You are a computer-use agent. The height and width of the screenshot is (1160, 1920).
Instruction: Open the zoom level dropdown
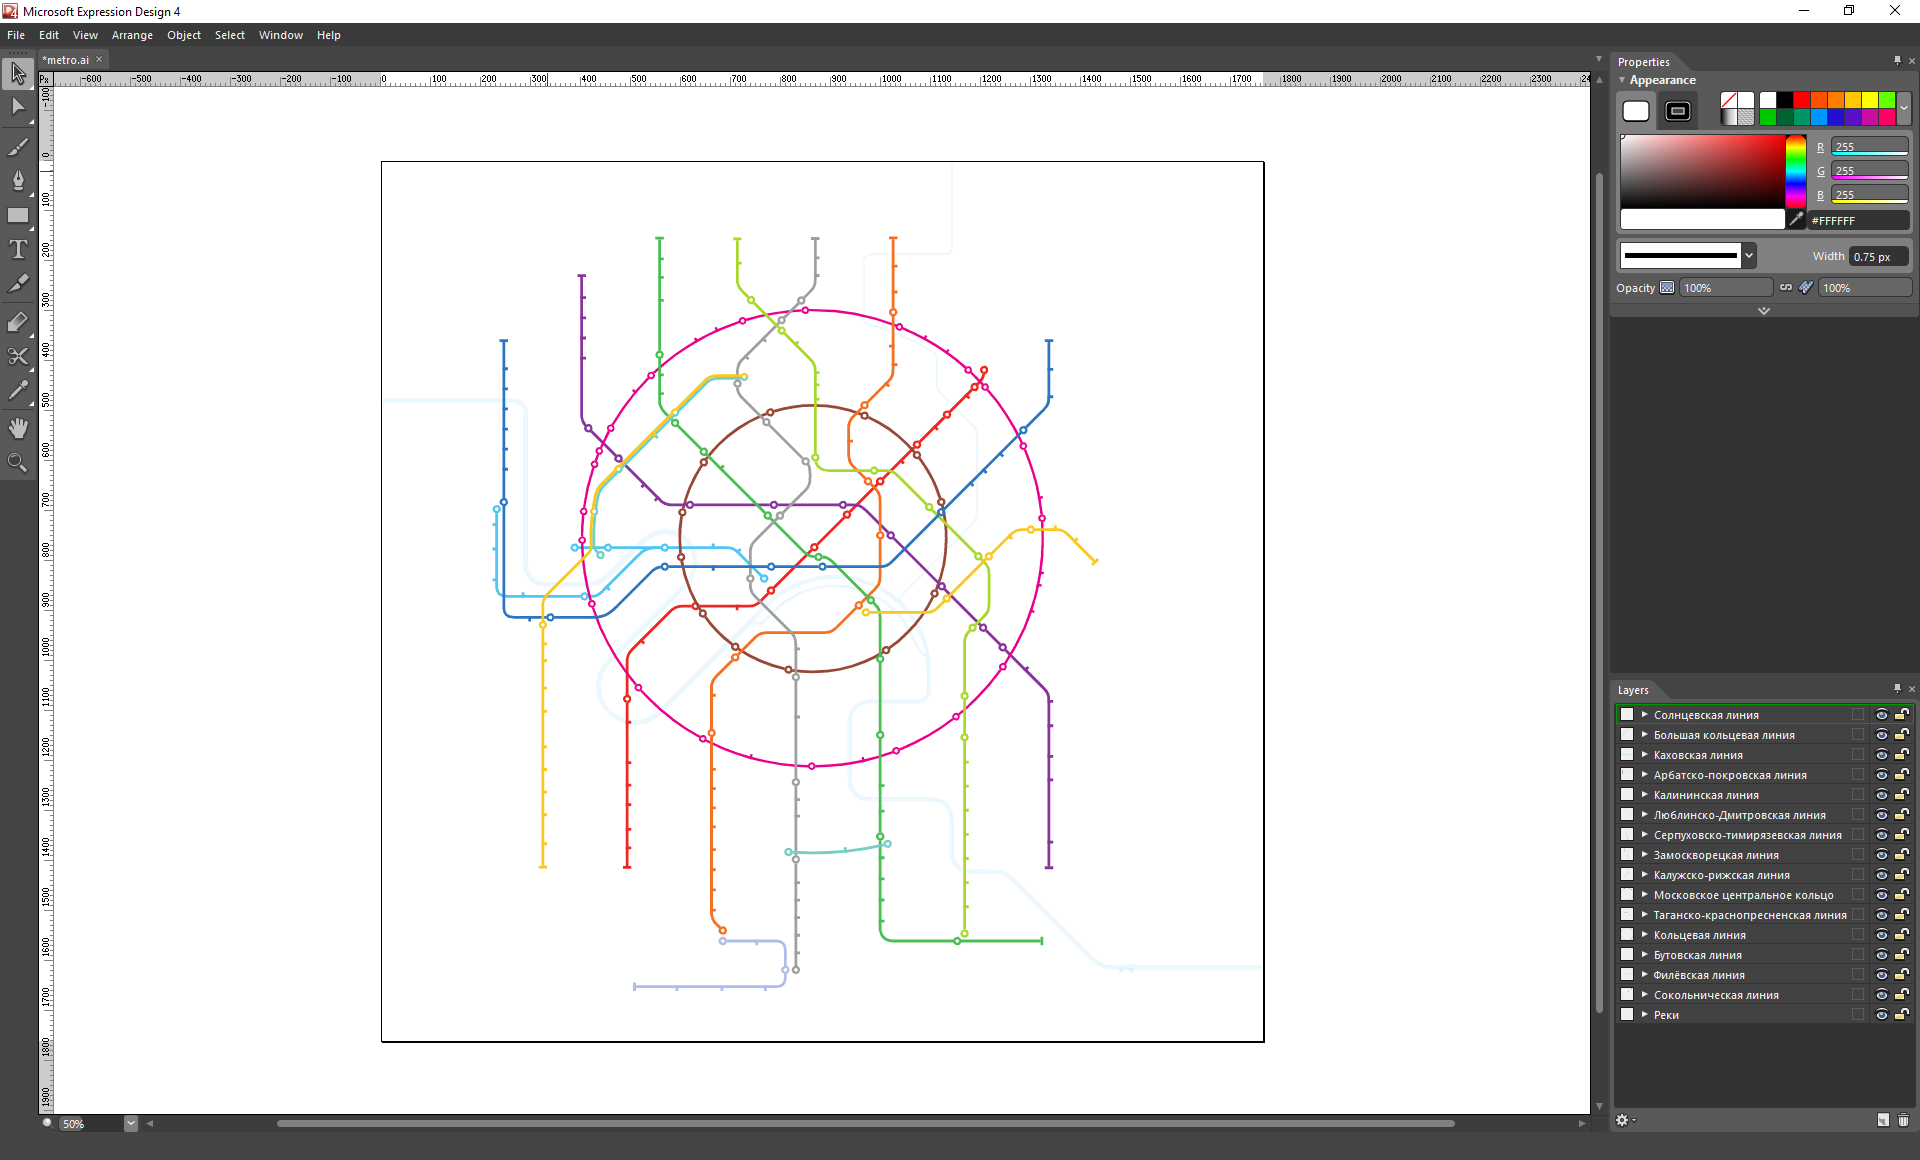point(131,1124)
